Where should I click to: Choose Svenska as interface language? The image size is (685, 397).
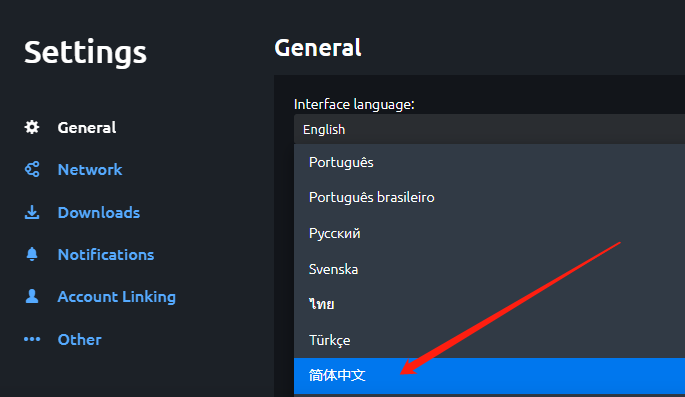point(489,269)
